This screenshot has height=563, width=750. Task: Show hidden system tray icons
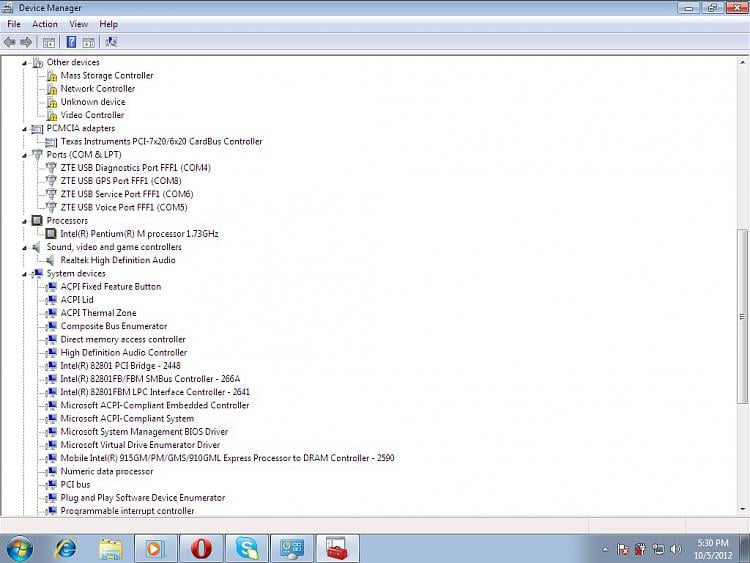pyautogui.click(x=605, y=550)
